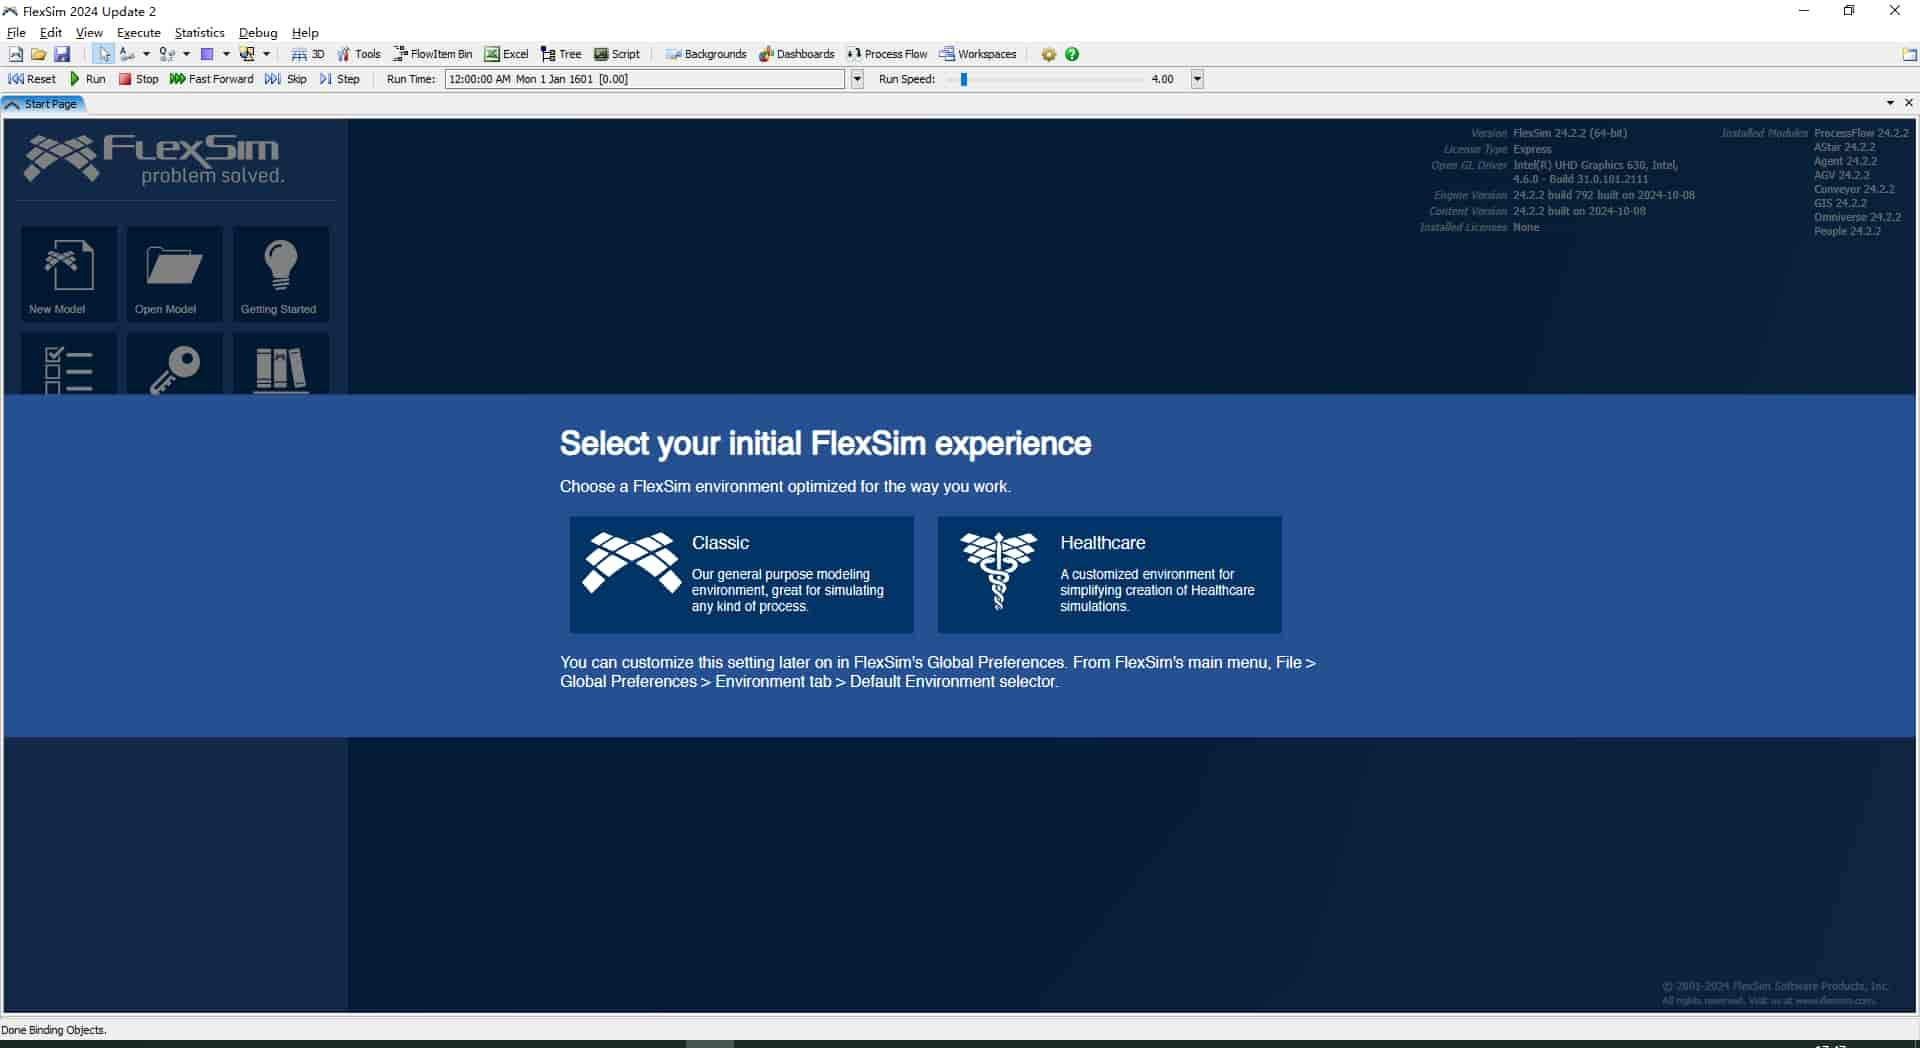The height and width of the screenshot is (1048, 1920).
Task: Click the 'Done Binding Objects.' status text
Action: click(x=54, y=1030)
